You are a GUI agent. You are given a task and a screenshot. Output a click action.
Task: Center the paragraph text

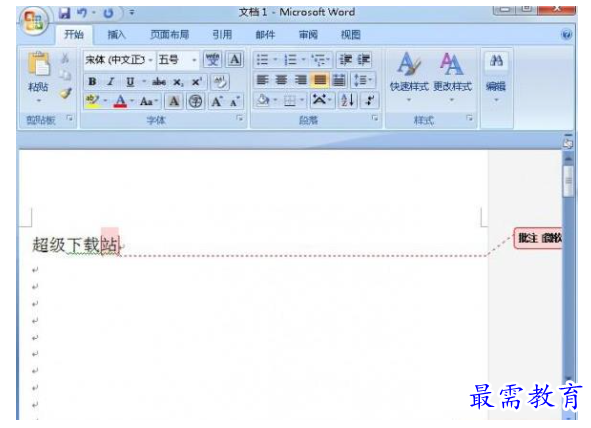pos(281,80)
